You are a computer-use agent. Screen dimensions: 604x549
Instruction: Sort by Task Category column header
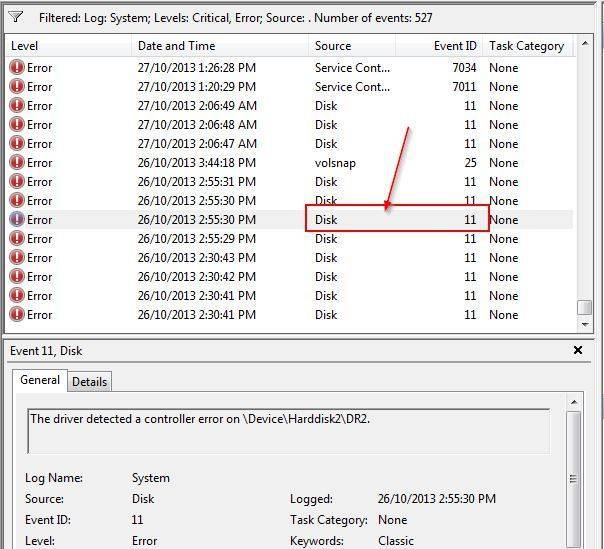click(x=528, y=46)
